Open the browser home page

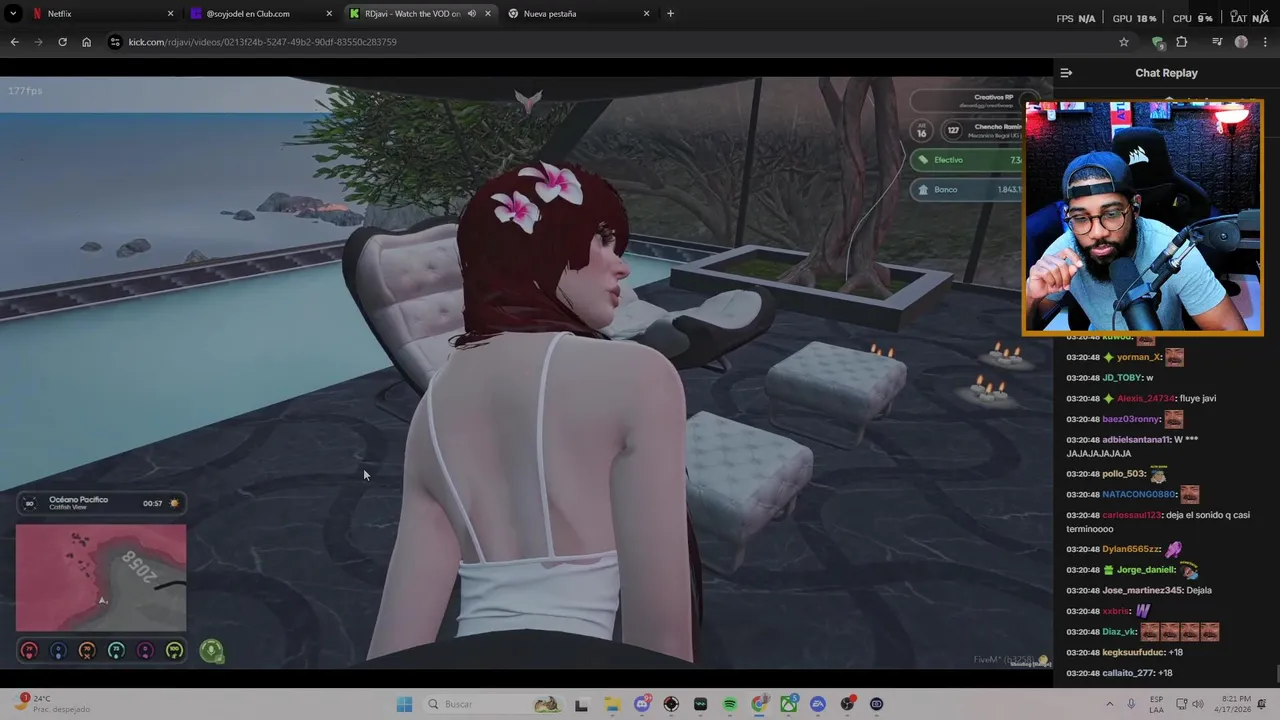pos(86,42)
